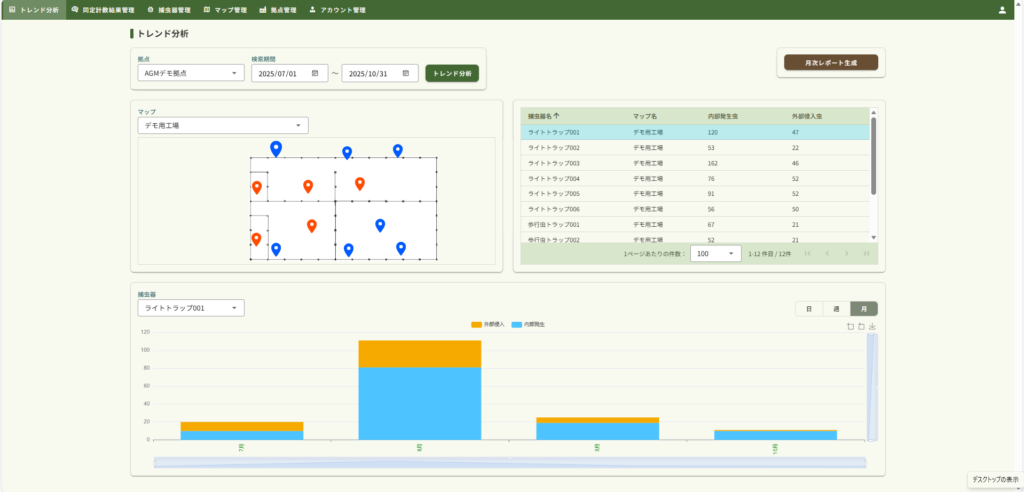
Task: Go to the next table page
Action: [x=846, y=254]
